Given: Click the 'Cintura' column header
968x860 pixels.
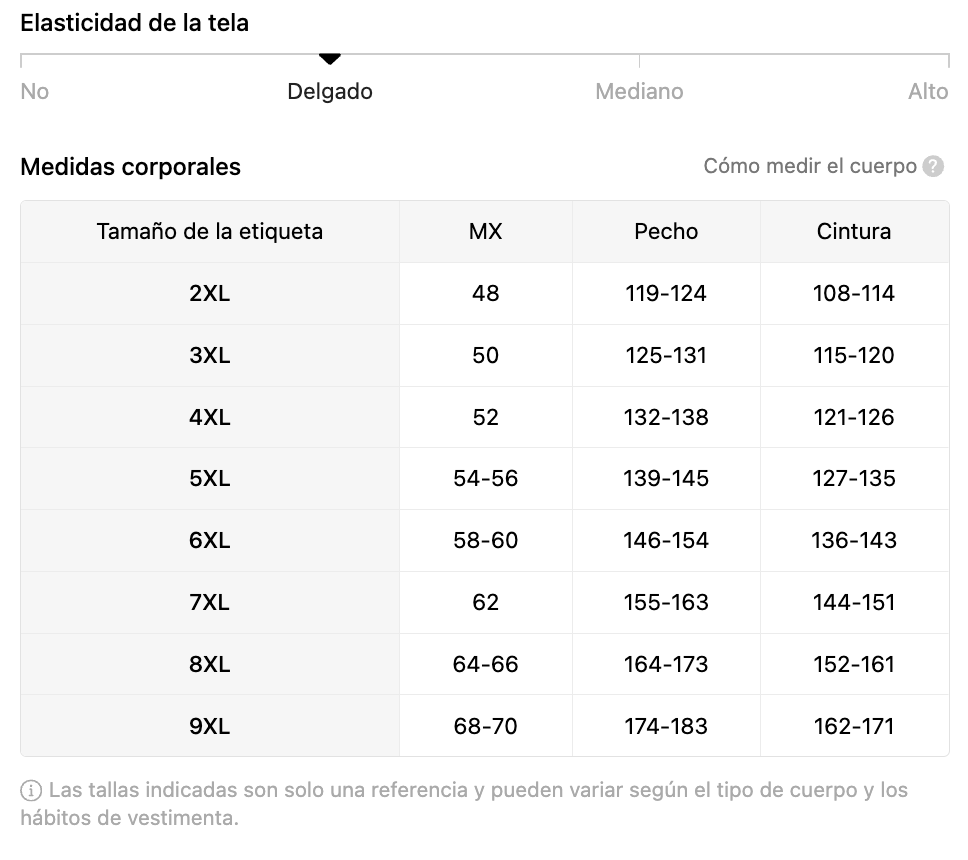Looking at the screenshot, I should [854, 232].
